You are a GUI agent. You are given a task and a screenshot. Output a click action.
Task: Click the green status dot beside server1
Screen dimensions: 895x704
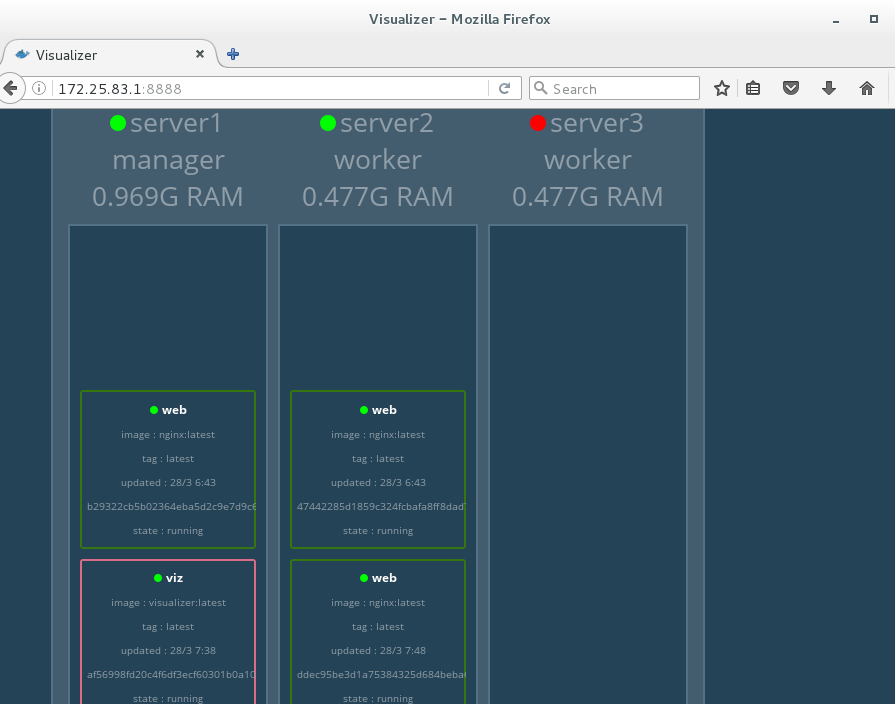pyautogui.click(x=118, y=123)
